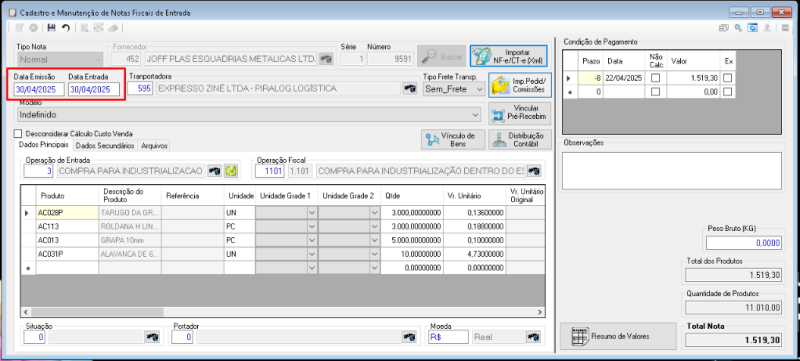
Task: Open the Transportadora lookup icon
Action: click(410, 89)
